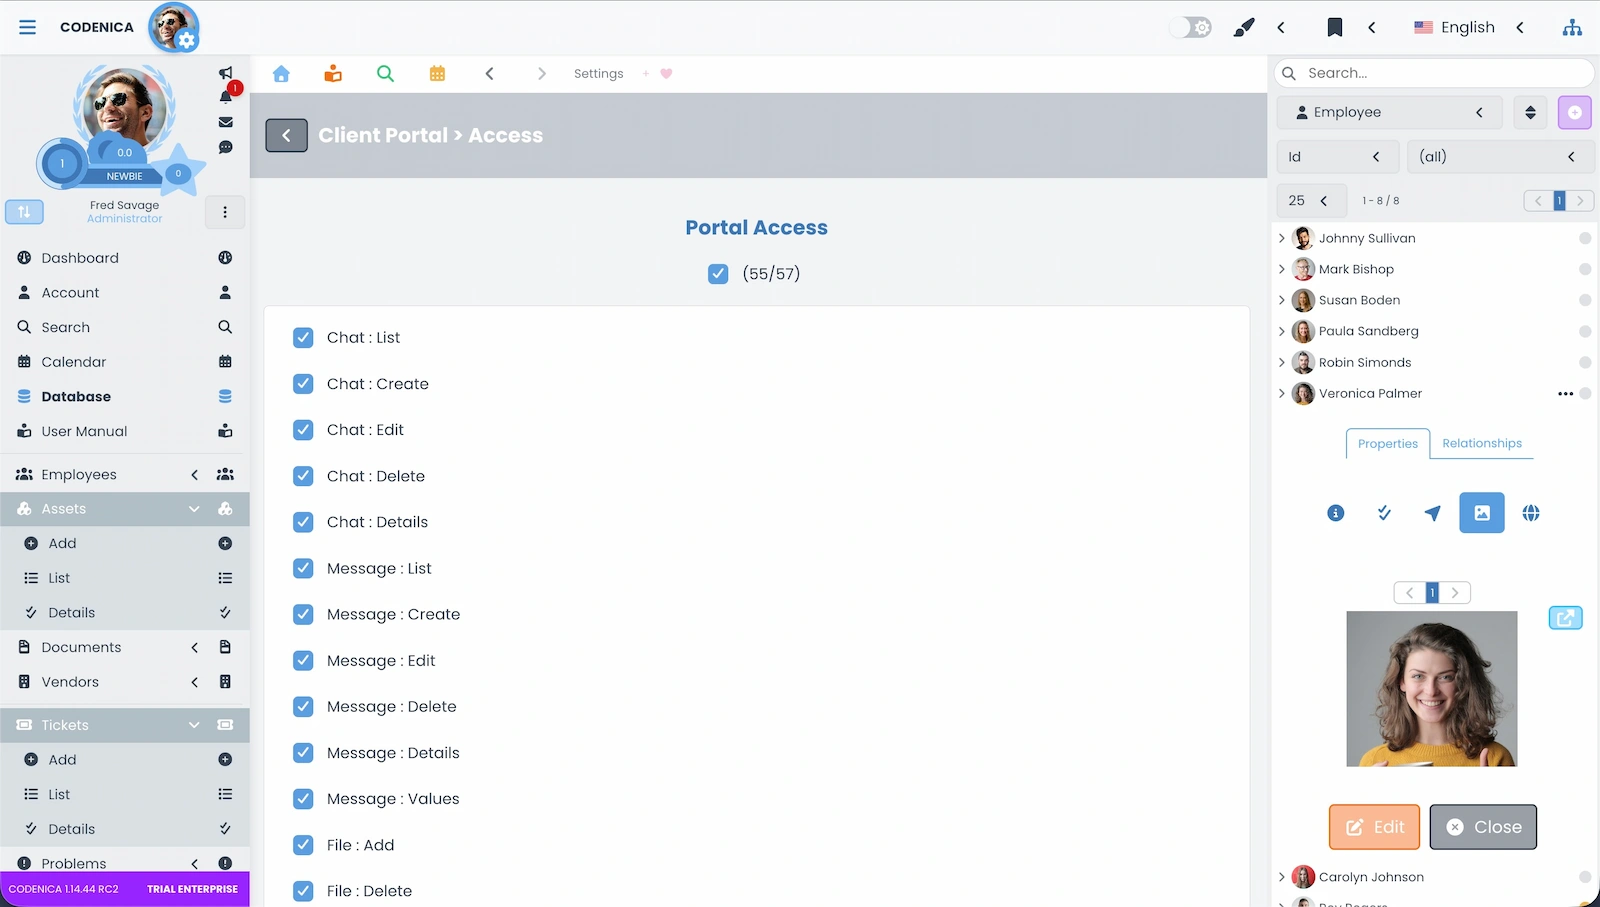Select the image gallery icon in Properties
Image resolution: width=1600 pixels, height=907 pixels.
(1482, 513)
